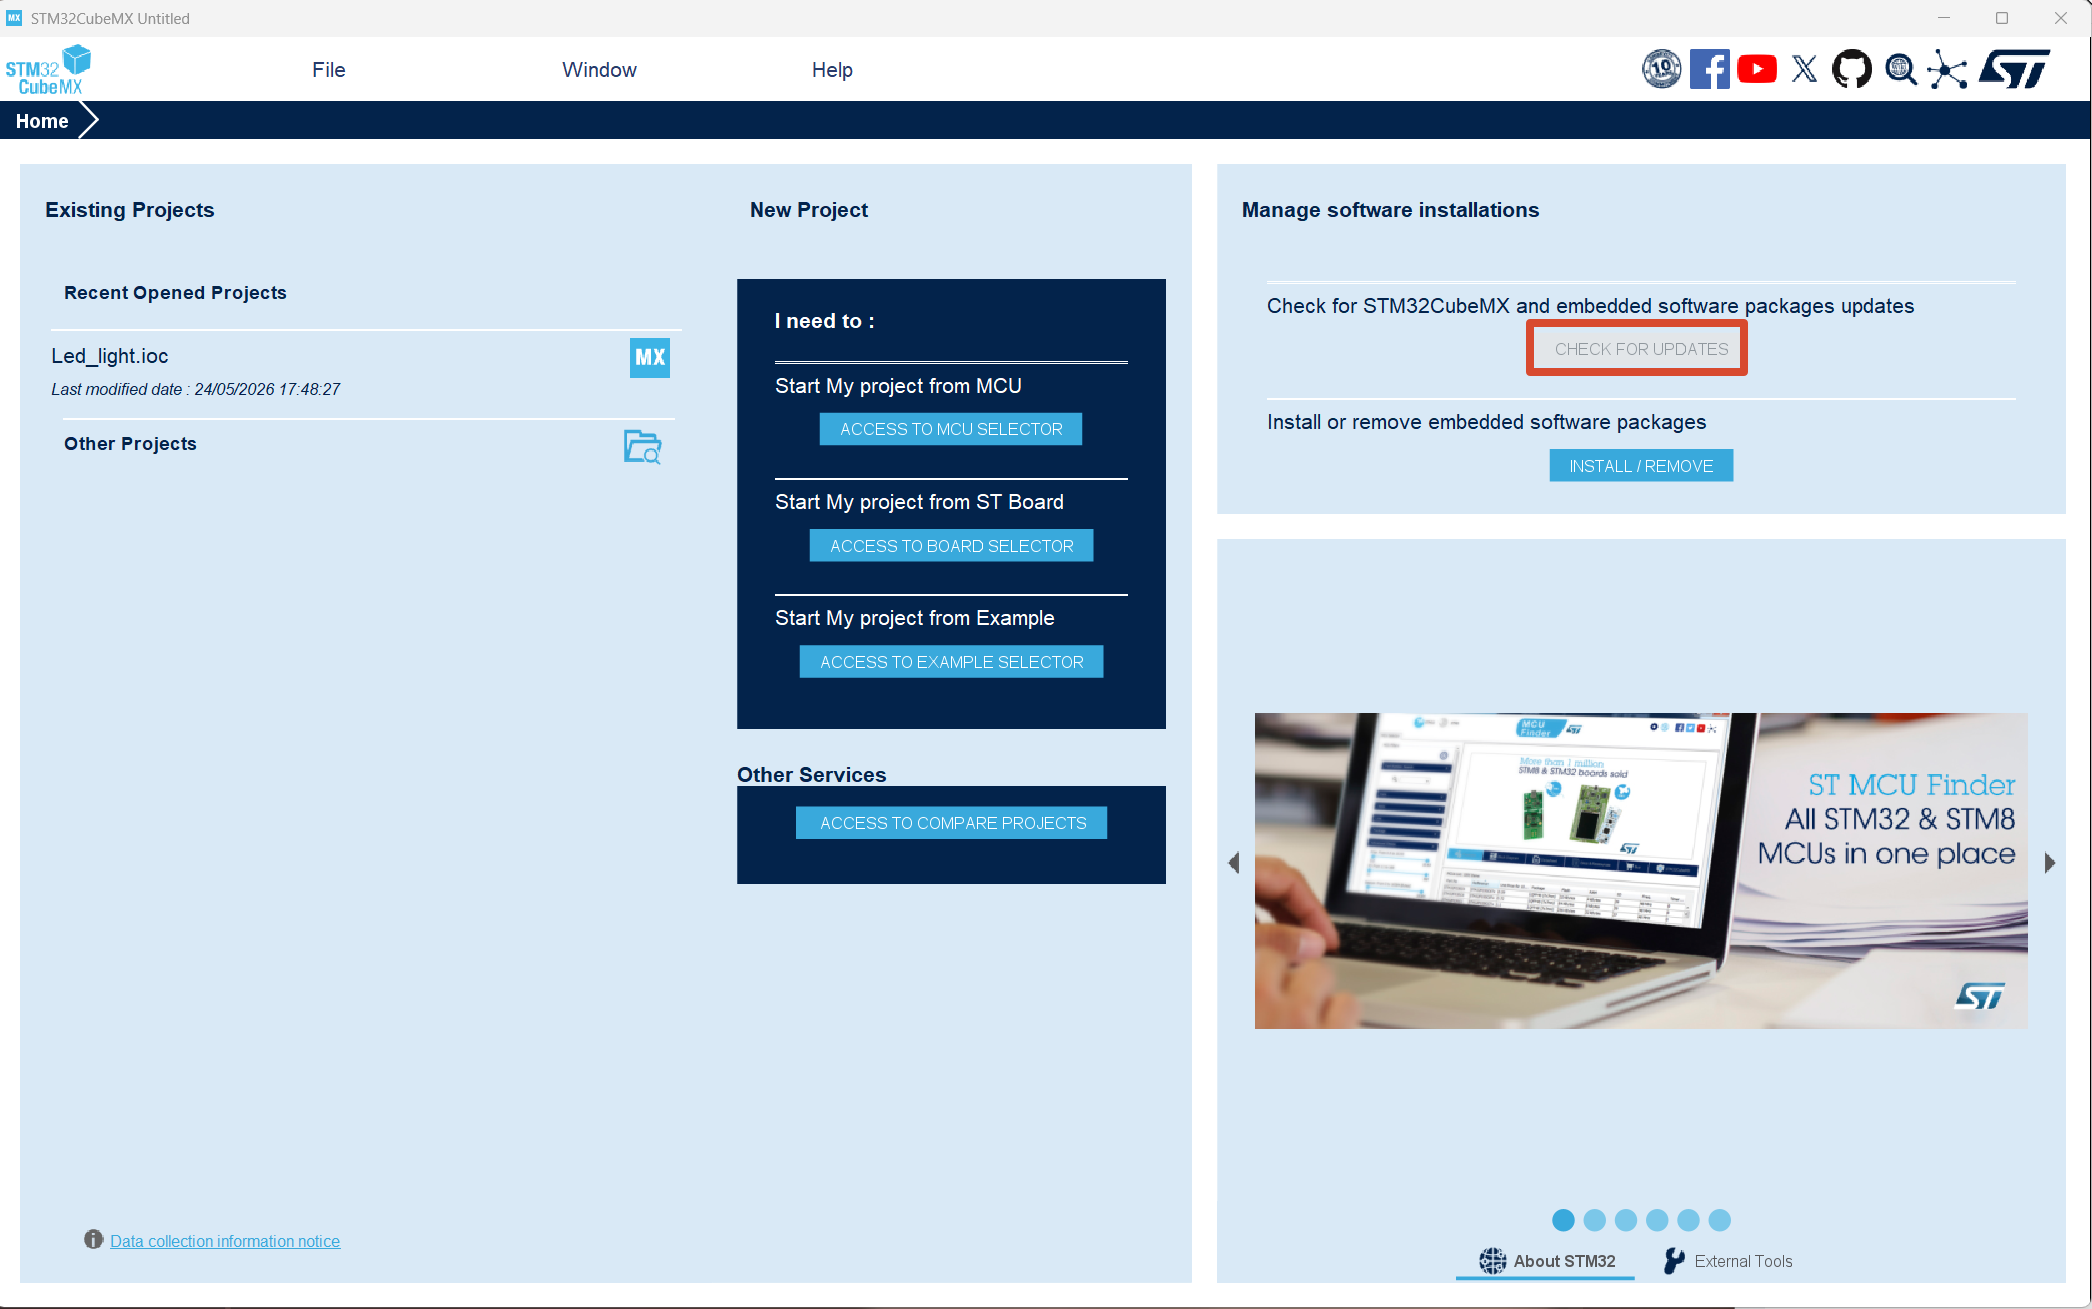The image size is (2092, 1309).
Task: Show next banner slide with right arrow
Action: coord(2050,863)
